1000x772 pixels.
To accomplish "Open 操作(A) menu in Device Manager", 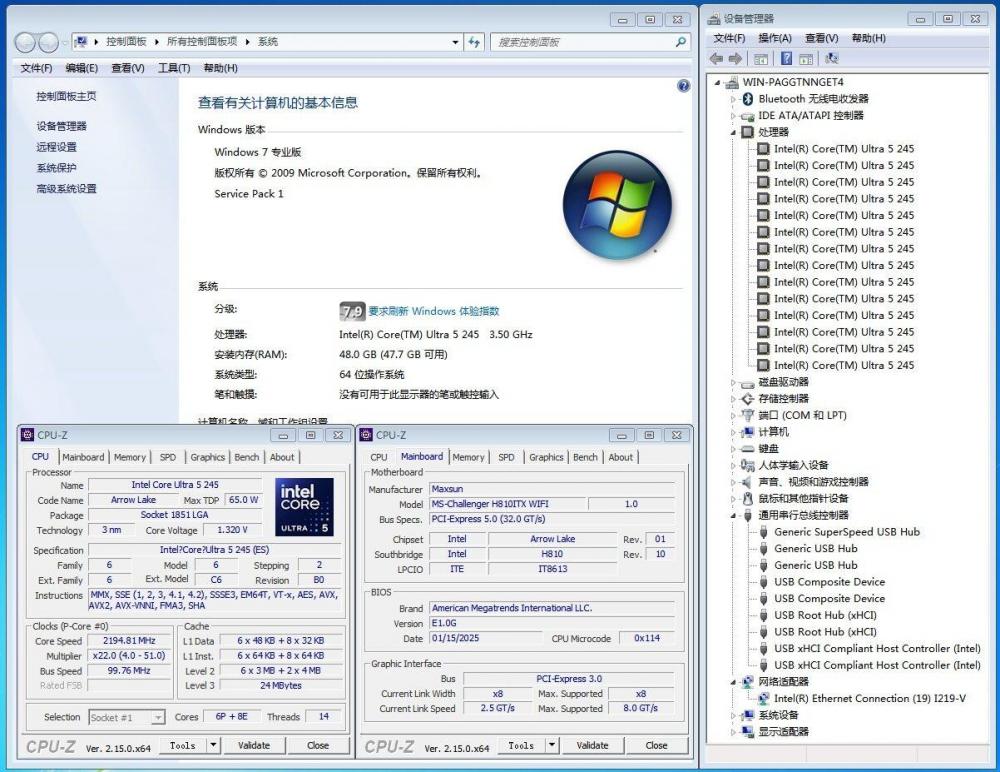I will point(775,38).
